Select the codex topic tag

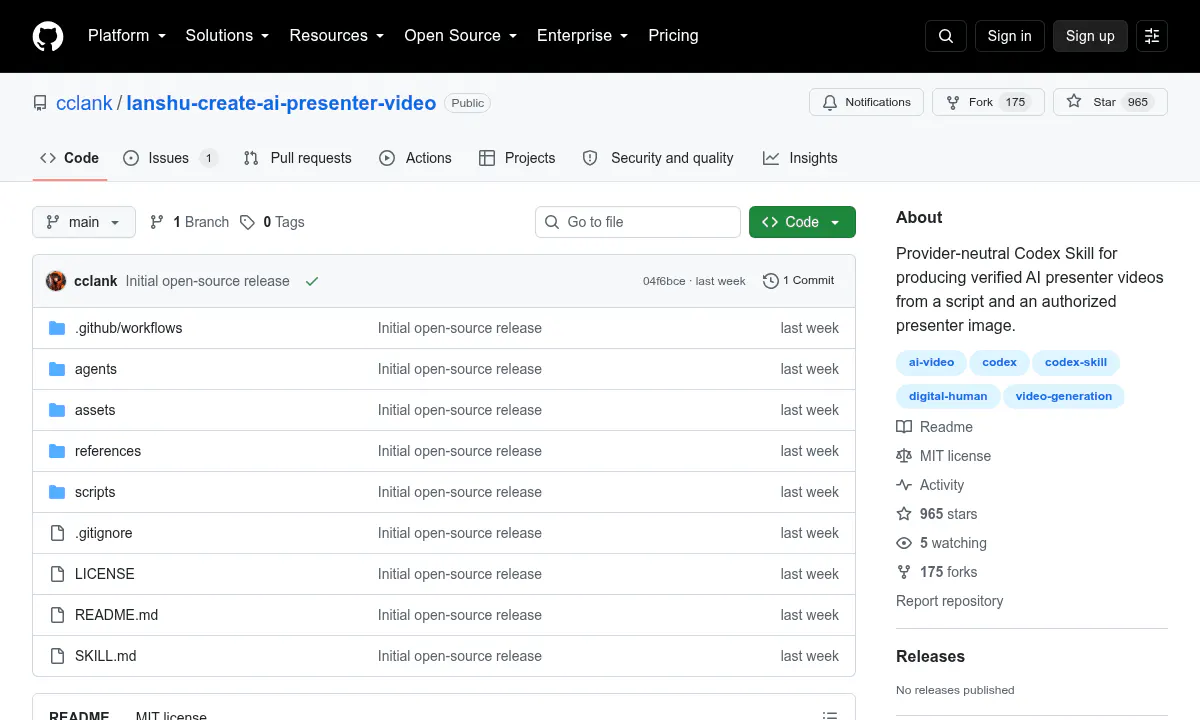coord(999,362)
